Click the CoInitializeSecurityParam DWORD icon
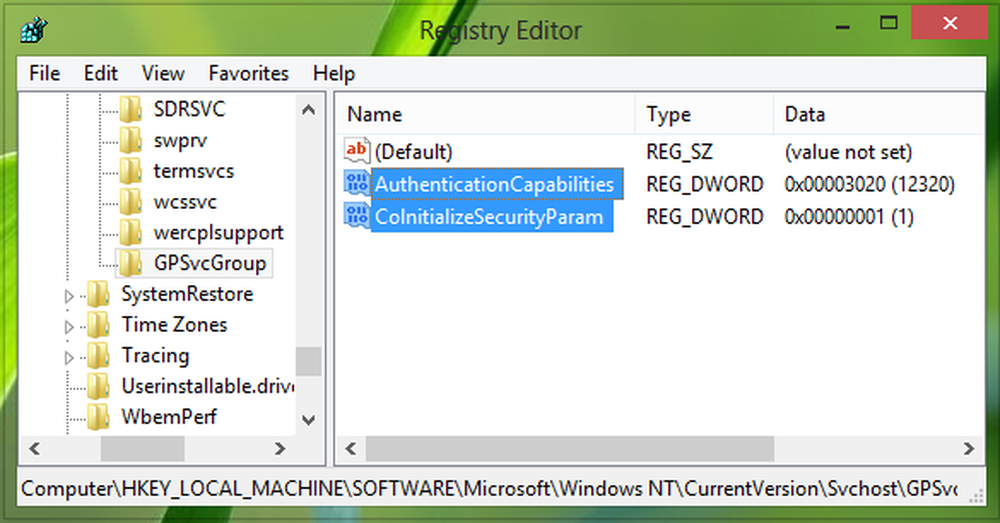1000x523 pixels. coord(357,216)
